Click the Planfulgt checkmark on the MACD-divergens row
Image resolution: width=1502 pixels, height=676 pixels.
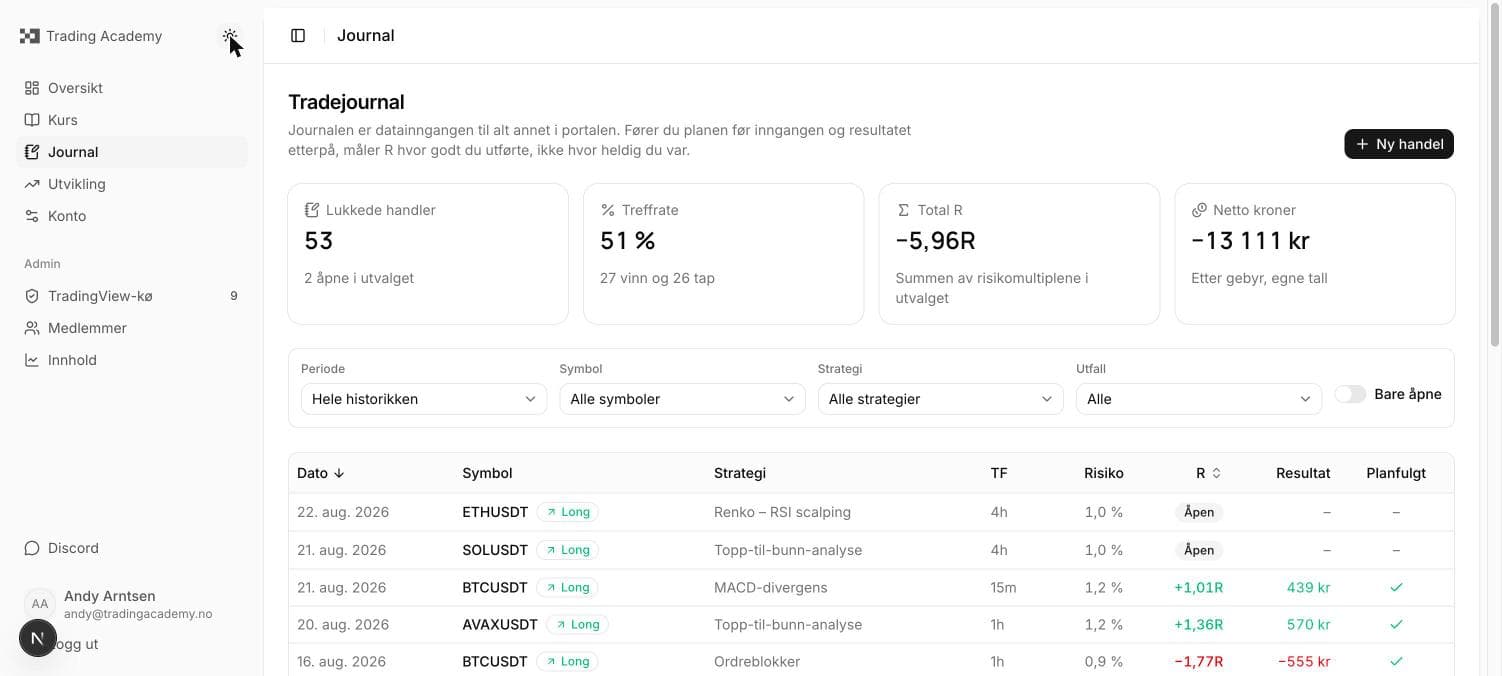click(1396, 587)
